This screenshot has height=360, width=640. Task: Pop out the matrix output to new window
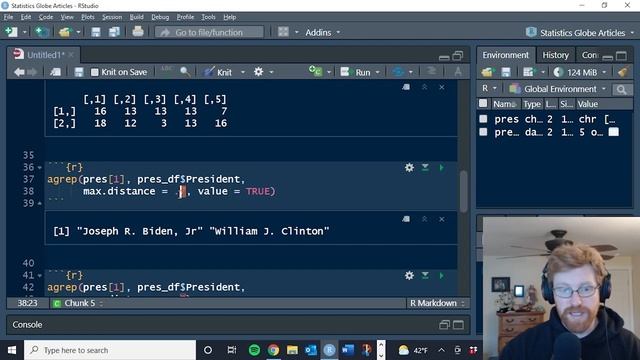coord(406,87)
